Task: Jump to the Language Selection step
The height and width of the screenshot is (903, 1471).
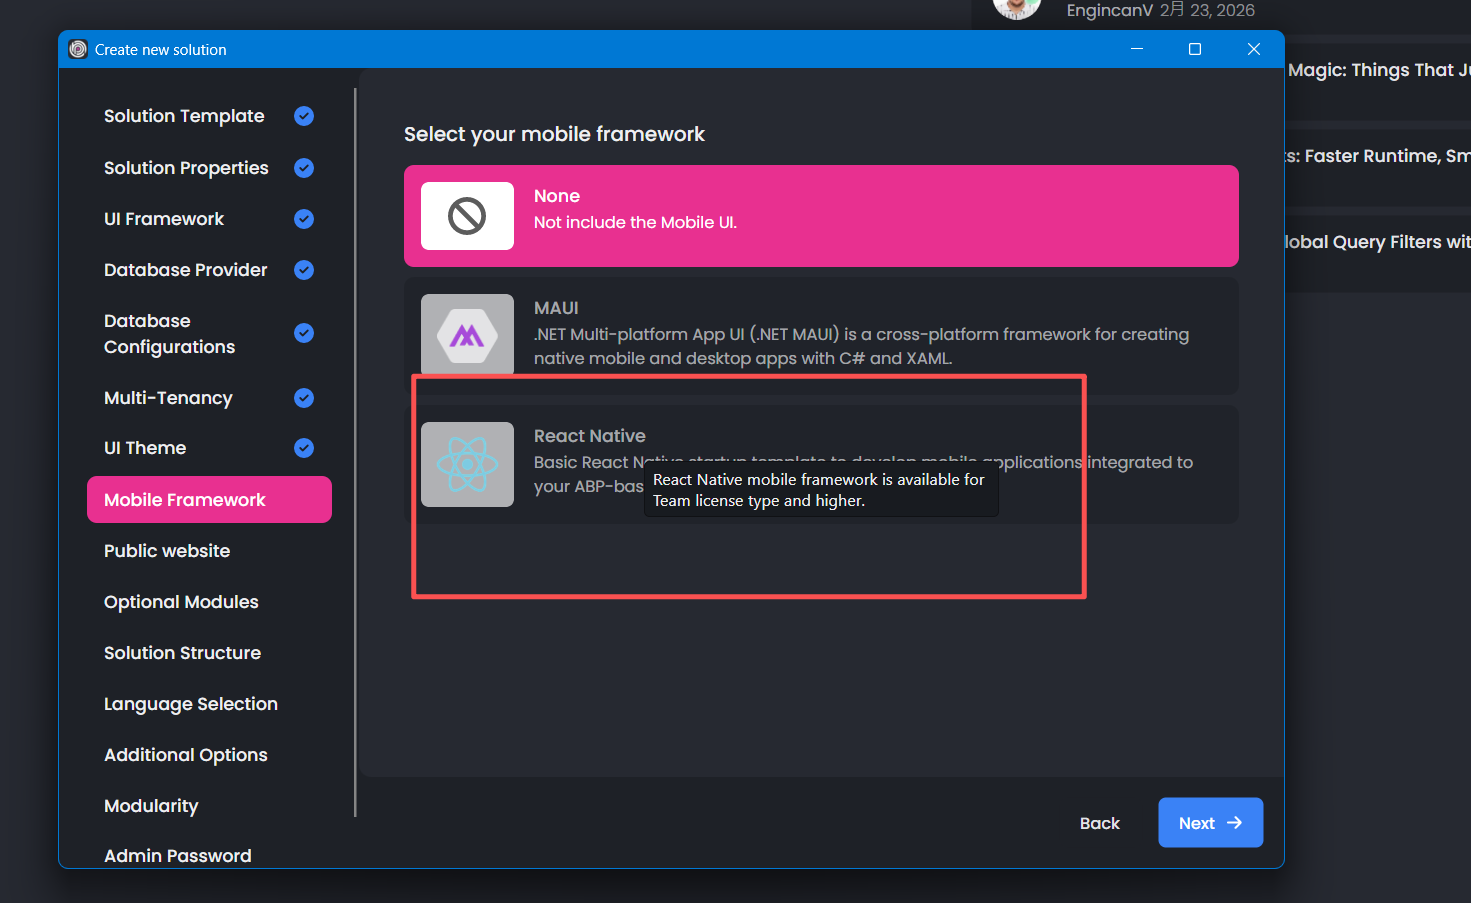Action: [x=190, y=704]
